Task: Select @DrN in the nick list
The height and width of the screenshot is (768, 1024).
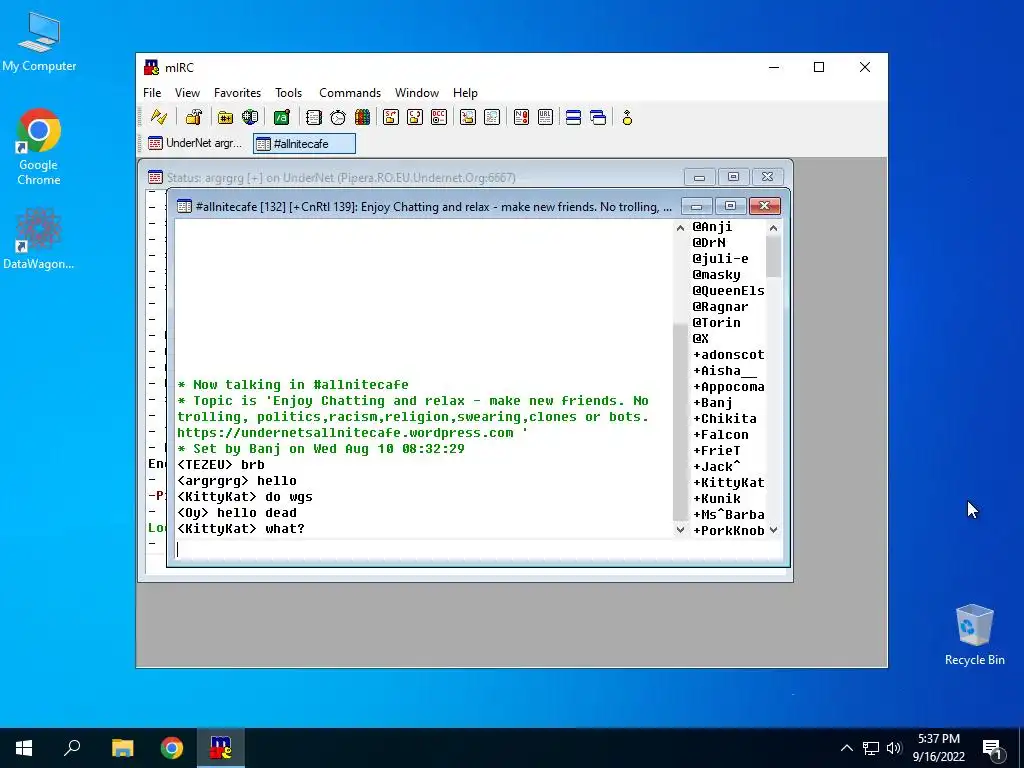Action: tap(709, 242)
